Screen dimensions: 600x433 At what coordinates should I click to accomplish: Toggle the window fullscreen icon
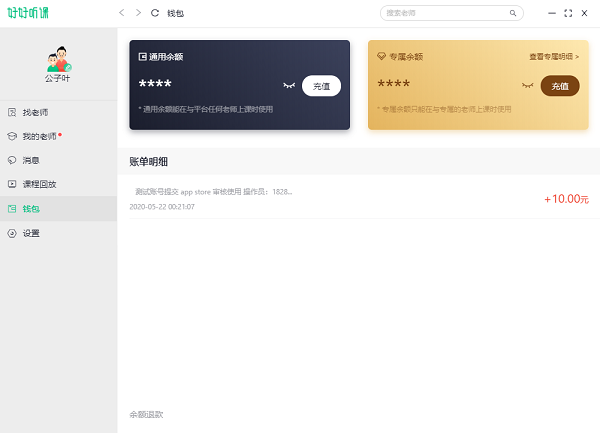568,13
